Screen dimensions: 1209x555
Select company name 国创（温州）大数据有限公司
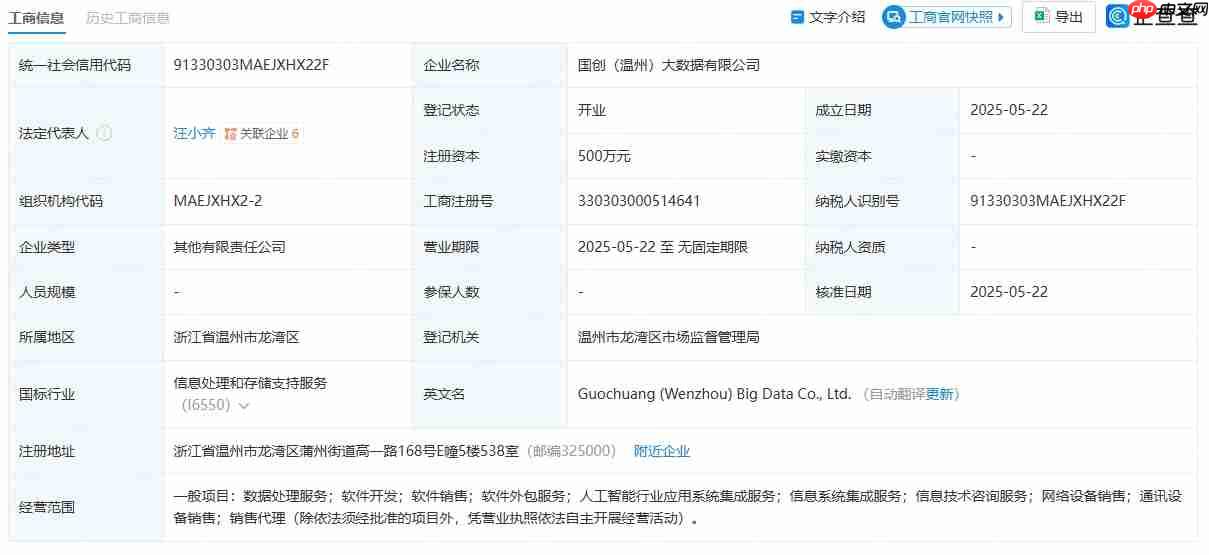[x=669, y=65]
